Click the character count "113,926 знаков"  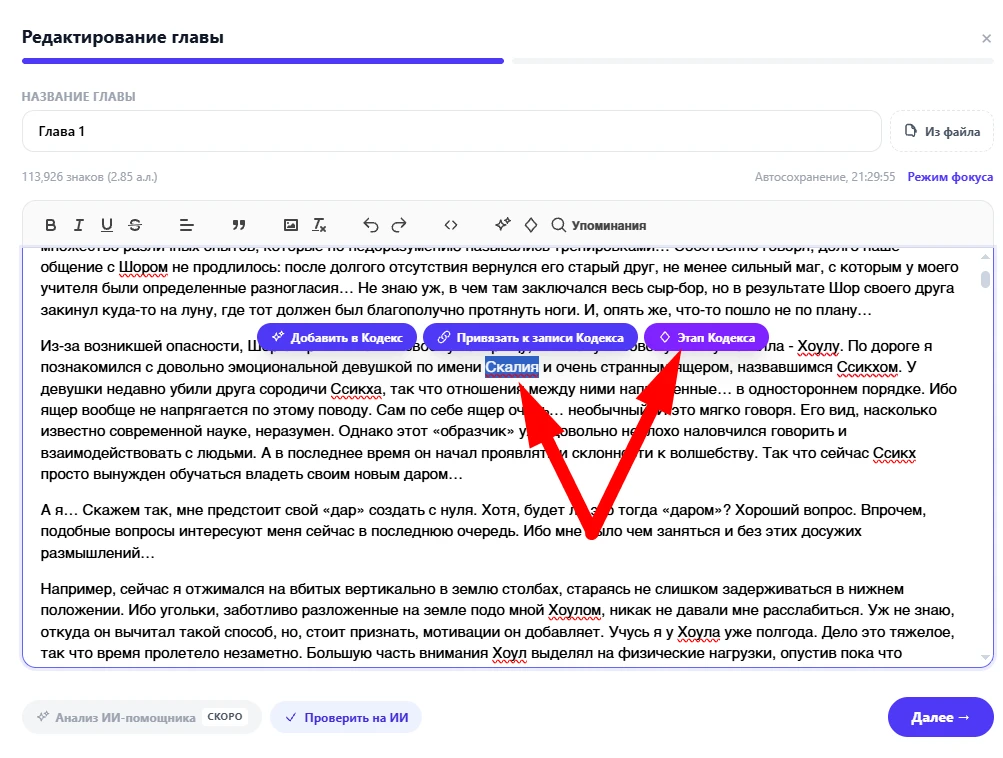[x=63, y=177]
